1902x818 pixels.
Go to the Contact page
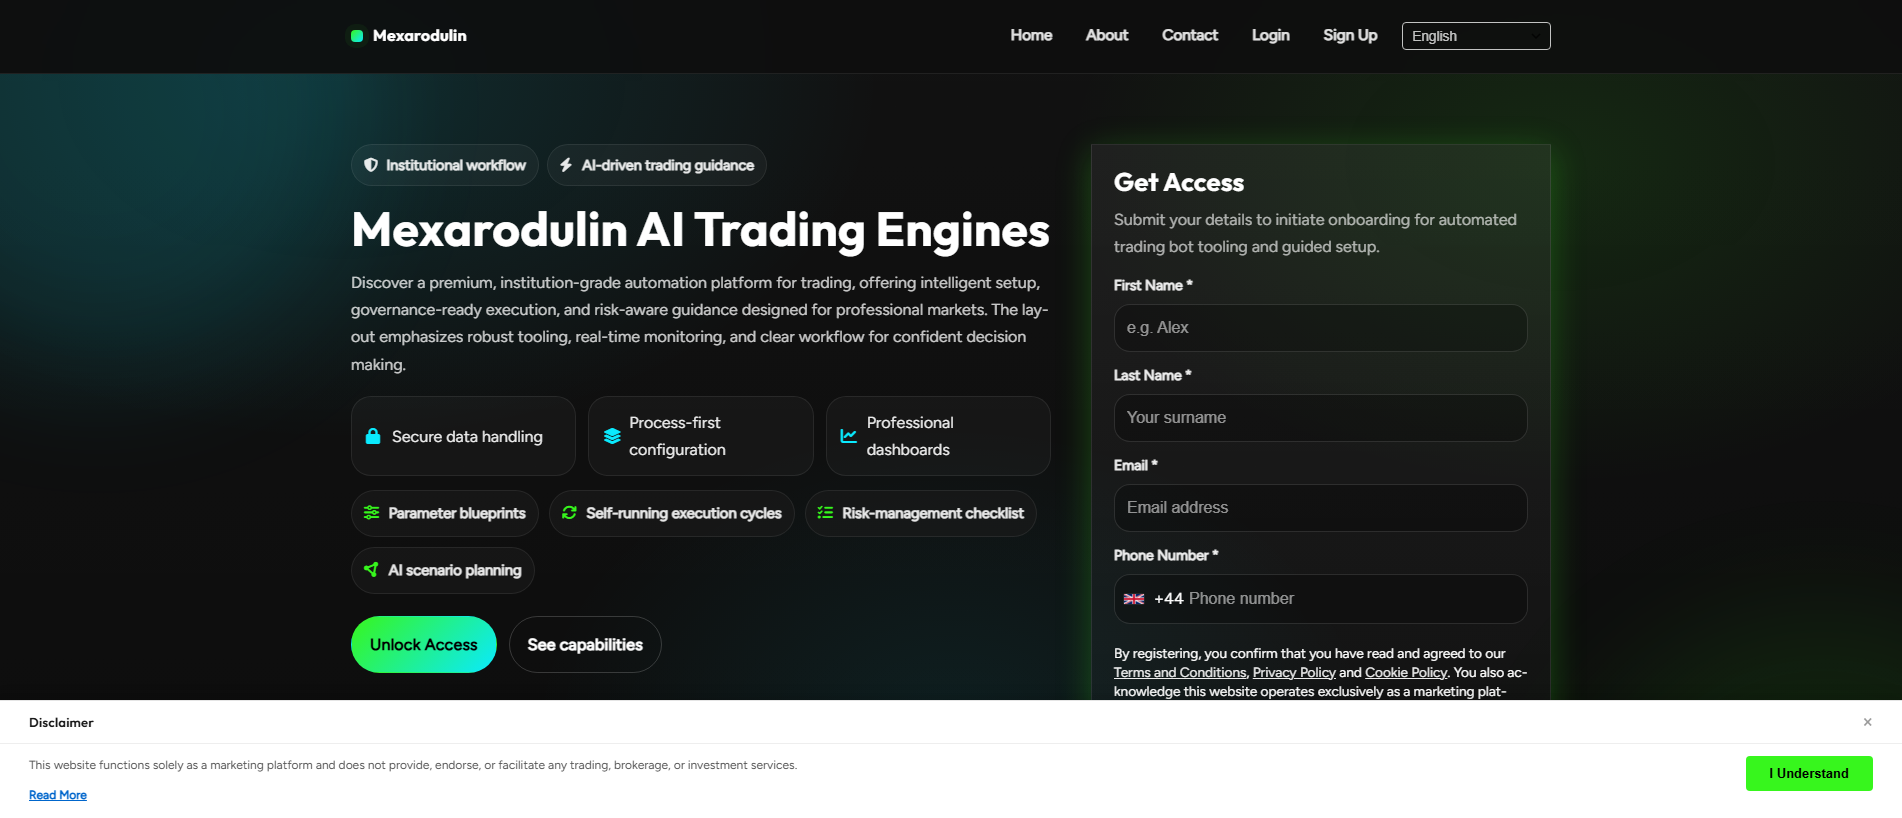point(1190,35)
